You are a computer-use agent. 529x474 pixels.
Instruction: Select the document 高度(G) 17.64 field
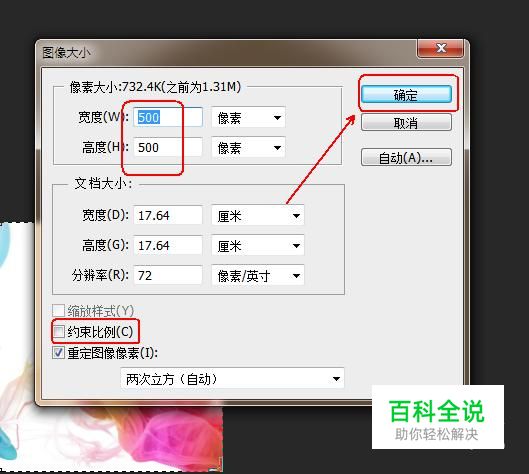click(168, 245)
